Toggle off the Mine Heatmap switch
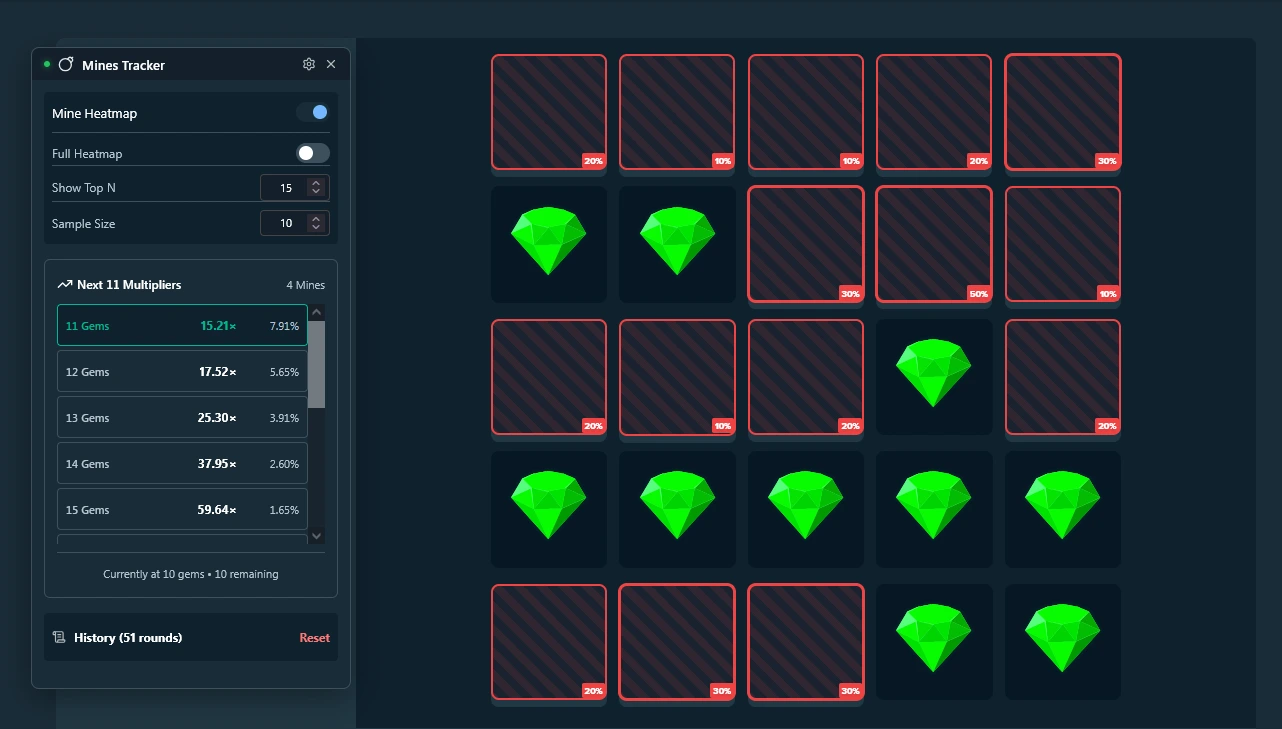The width and height of the screenshot is (1282, 729). click(313, 112)
